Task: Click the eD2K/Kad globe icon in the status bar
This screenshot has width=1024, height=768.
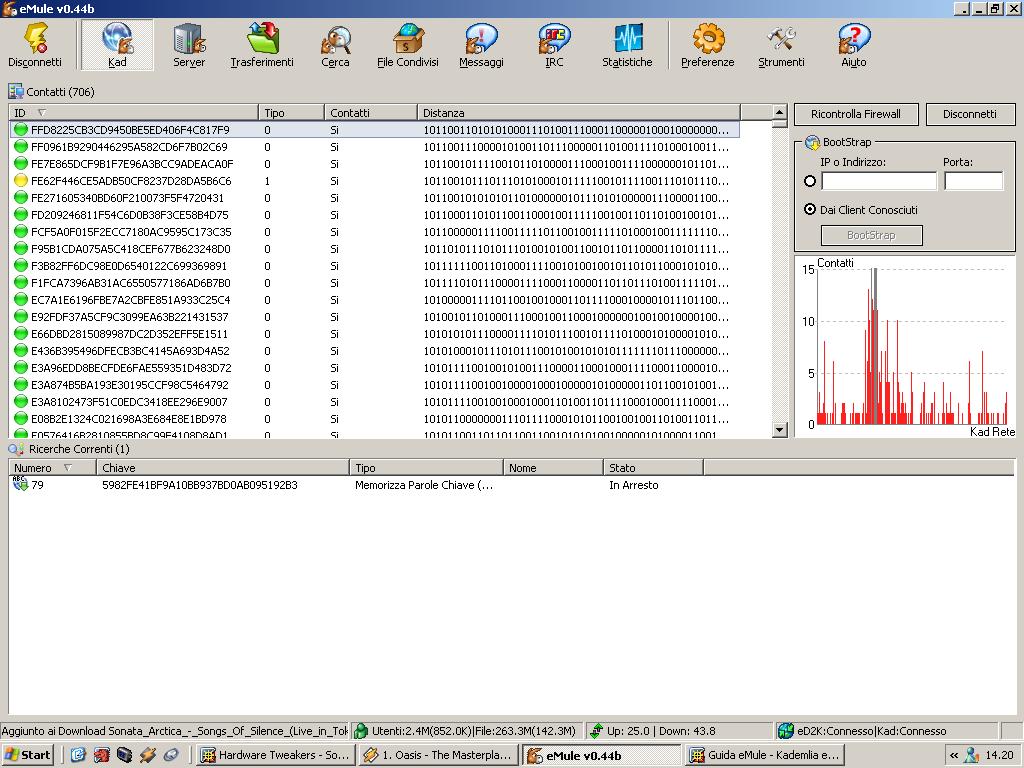Action: pyautogui.click(x=786, y=731)
